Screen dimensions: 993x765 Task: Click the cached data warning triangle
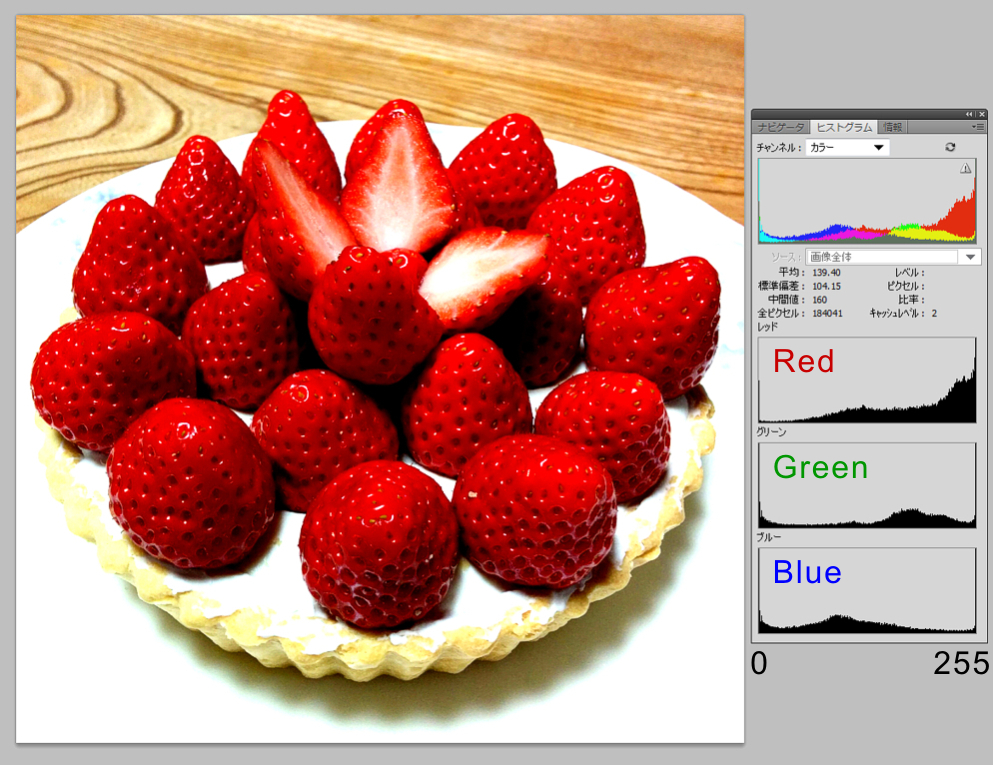tap(966, 168)
